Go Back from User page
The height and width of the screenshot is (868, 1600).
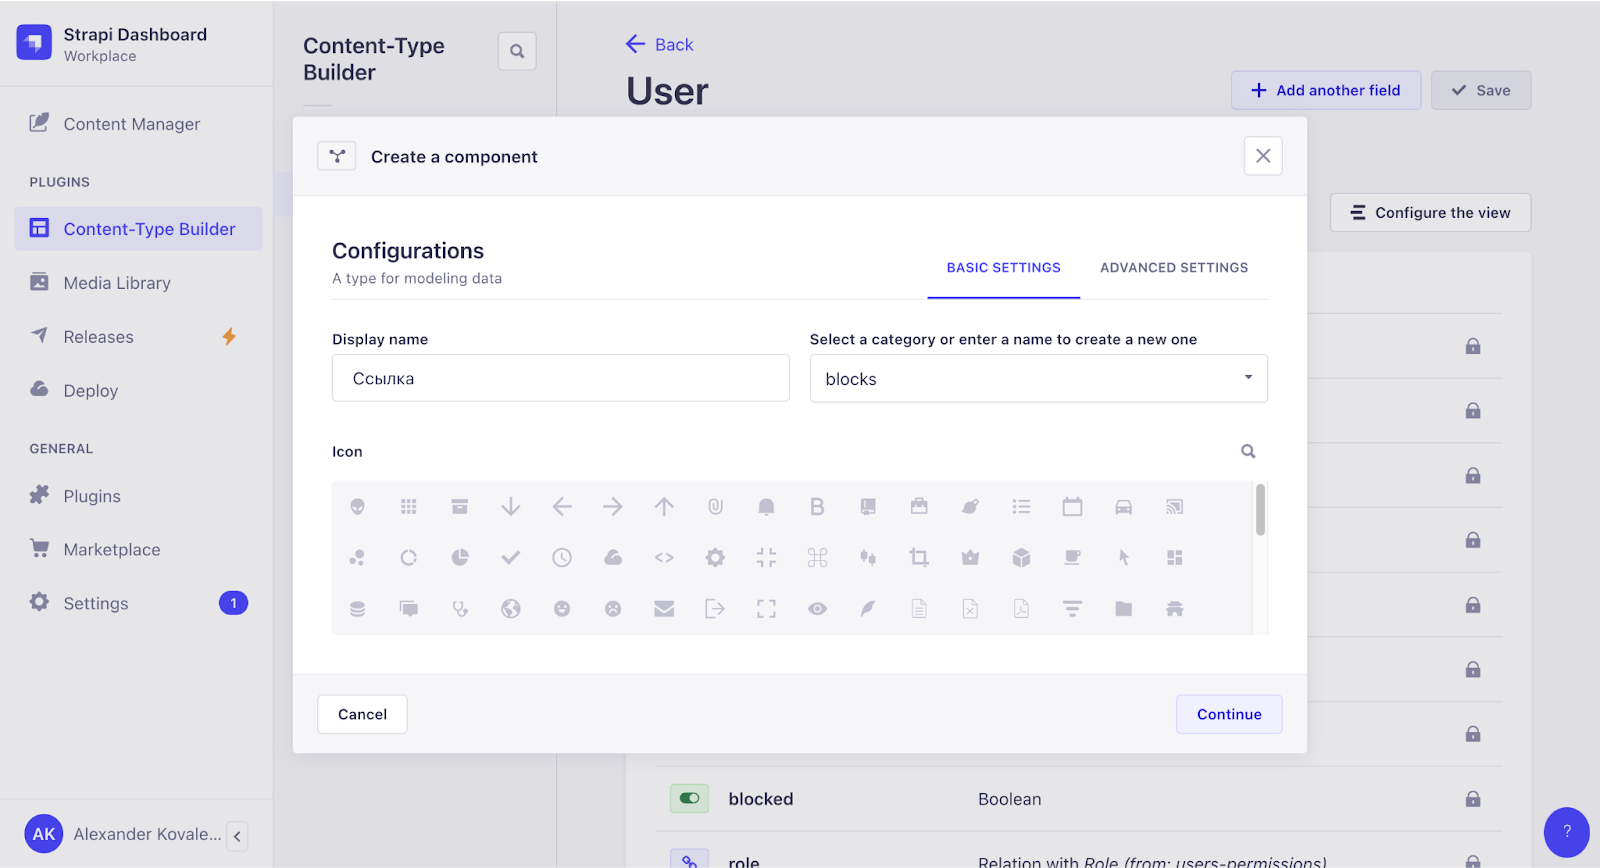point(659,44)
